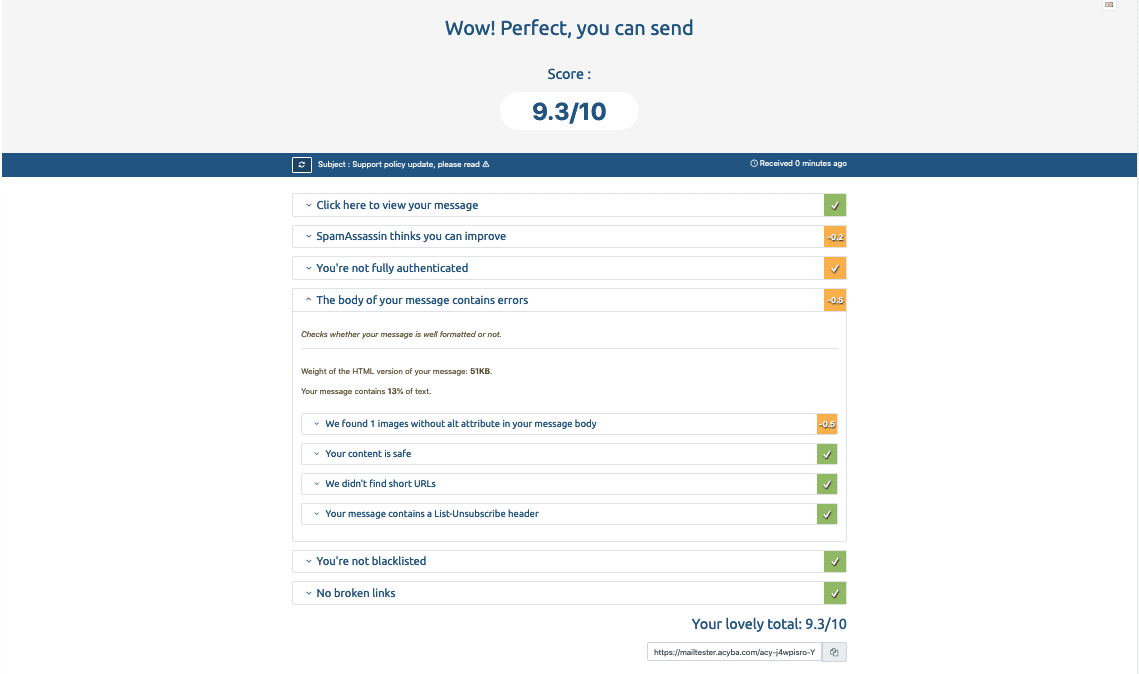Click the warning triangle in the subject text

(485, 164)
